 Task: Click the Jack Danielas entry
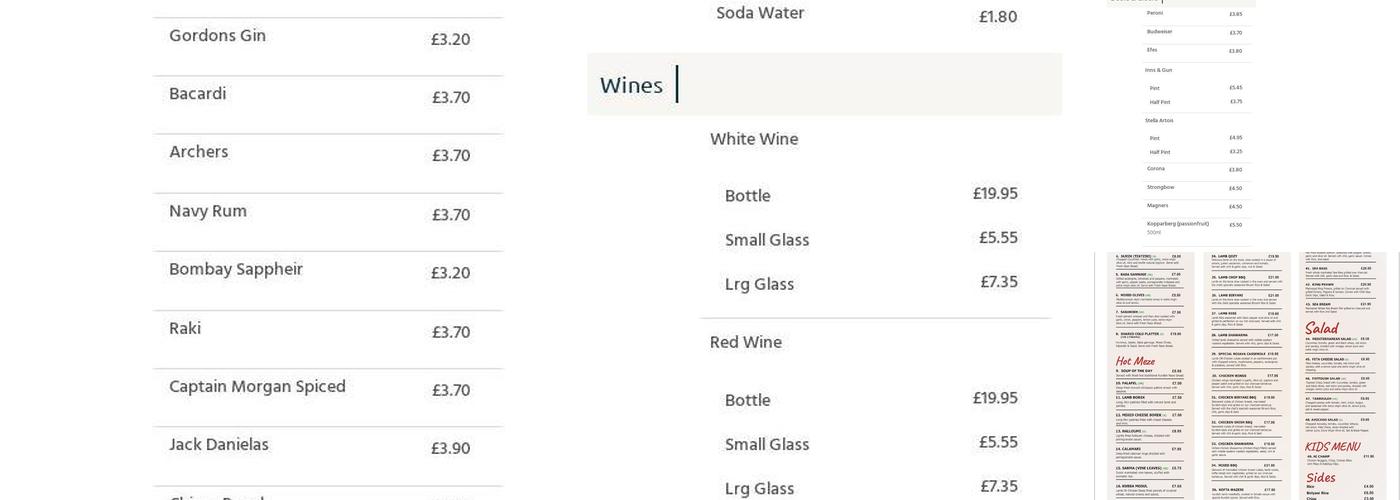tap(218, 445)
